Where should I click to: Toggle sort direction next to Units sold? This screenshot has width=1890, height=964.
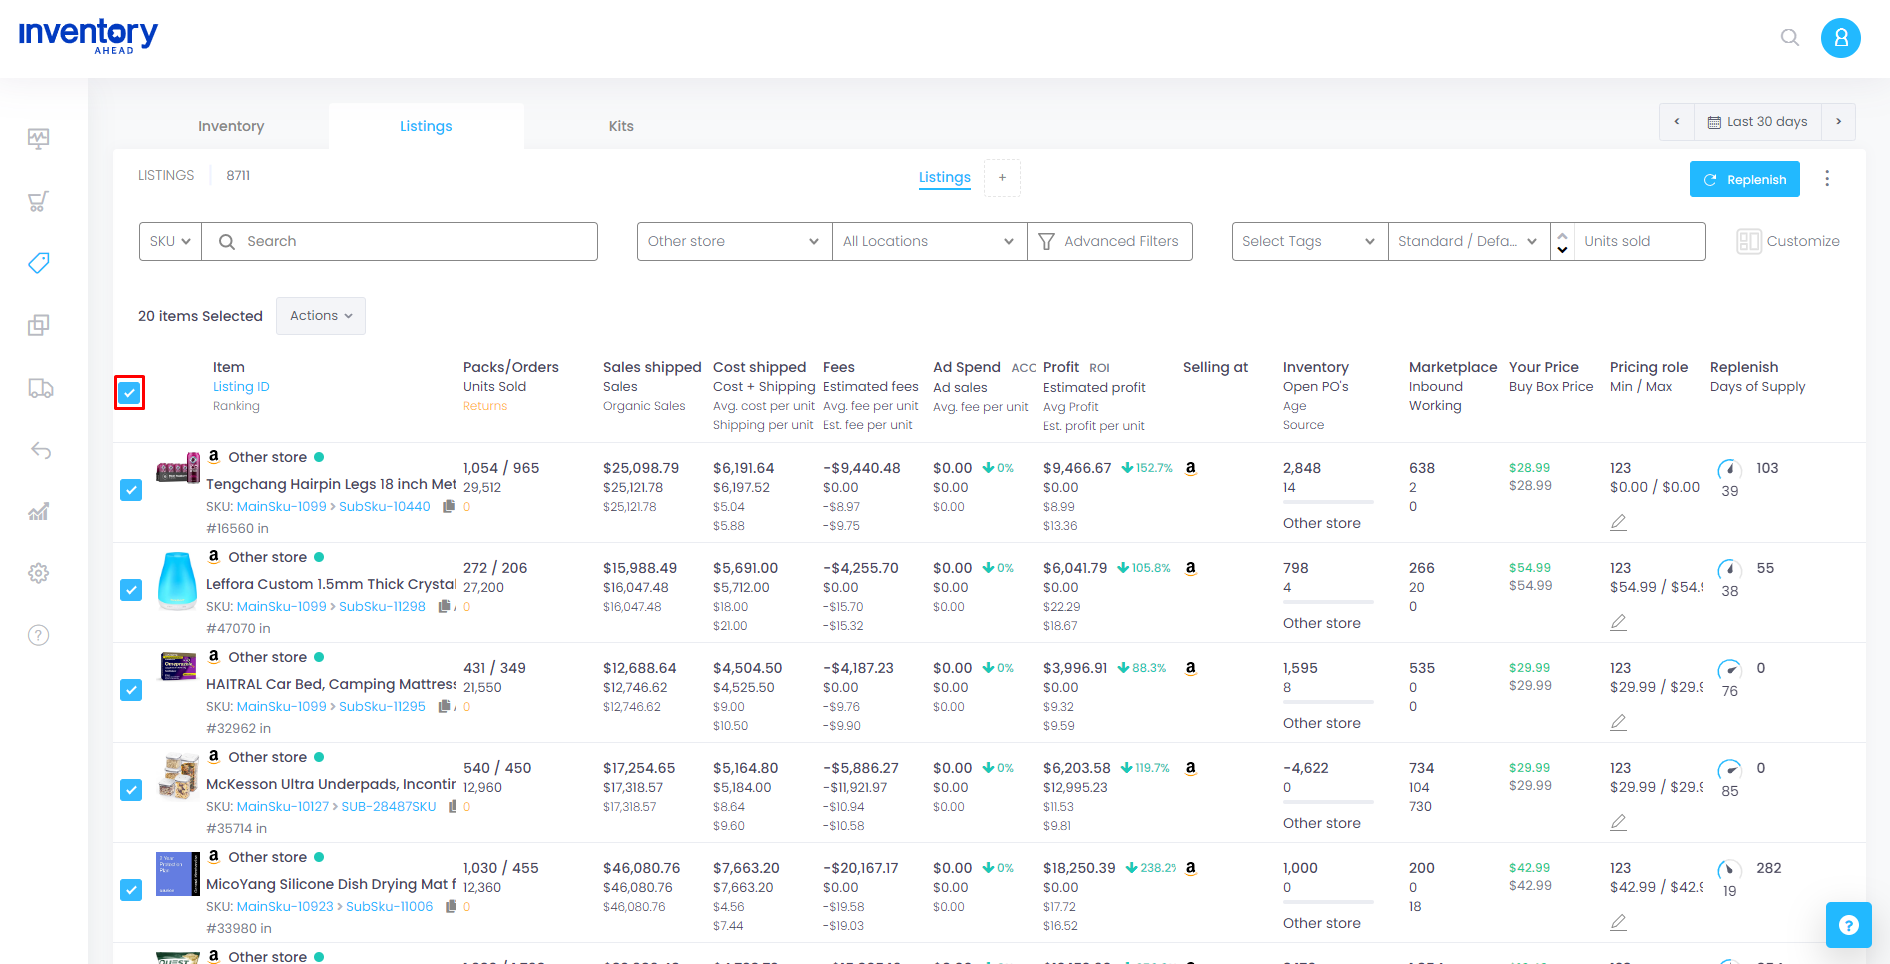click(1562, 241)
